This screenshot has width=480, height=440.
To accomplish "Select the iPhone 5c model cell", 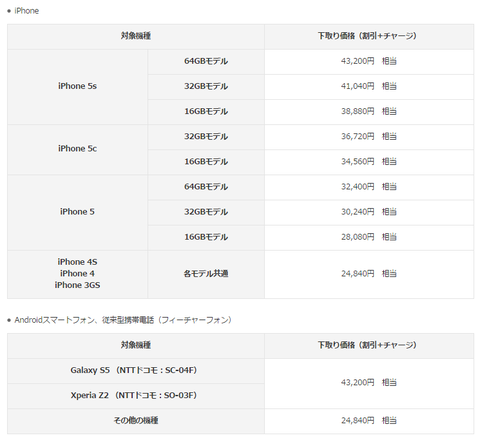I will (77, 149).
